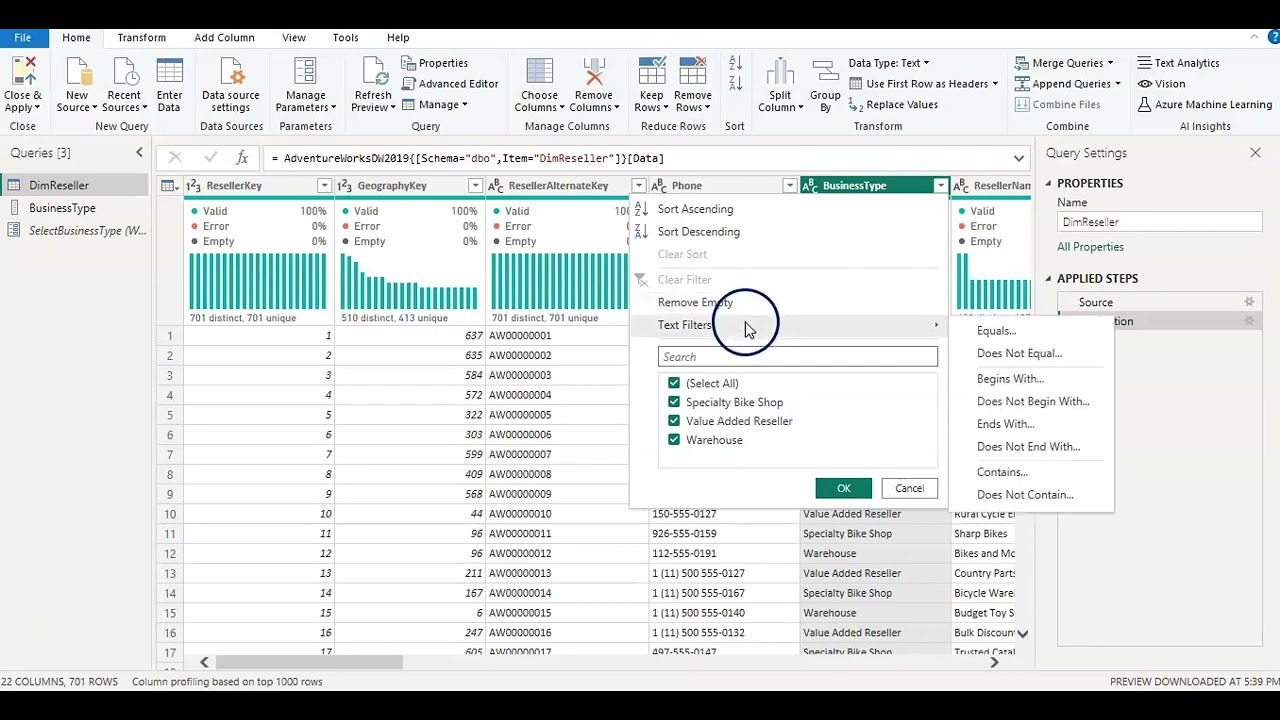Expand the formula bar
The width and height of the screenshot is (1280, 720).
point(1018,158)
